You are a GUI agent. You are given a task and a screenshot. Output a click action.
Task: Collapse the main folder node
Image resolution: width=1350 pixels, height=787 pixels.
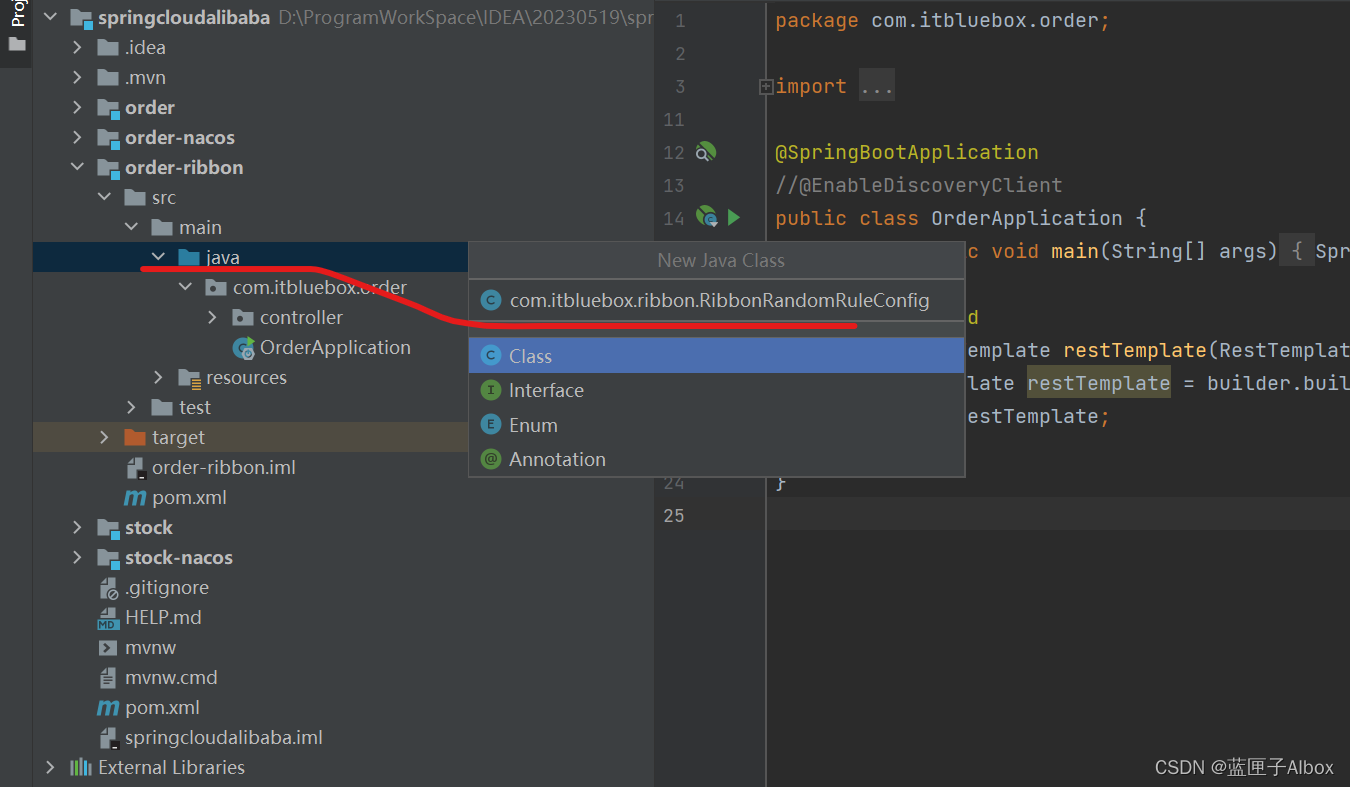132,228
